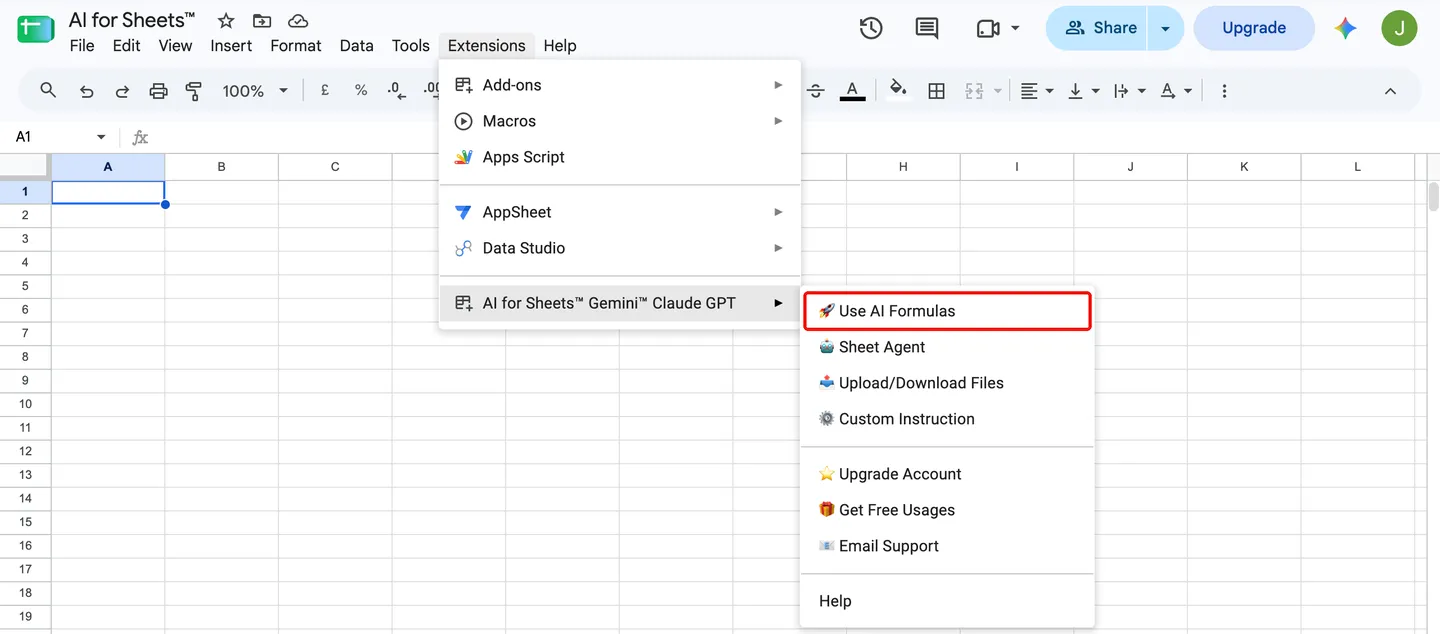The height and width of the screenshot is (634, 1440).
Task: Expand the AppSheet submenu
Action: point(620,212)
